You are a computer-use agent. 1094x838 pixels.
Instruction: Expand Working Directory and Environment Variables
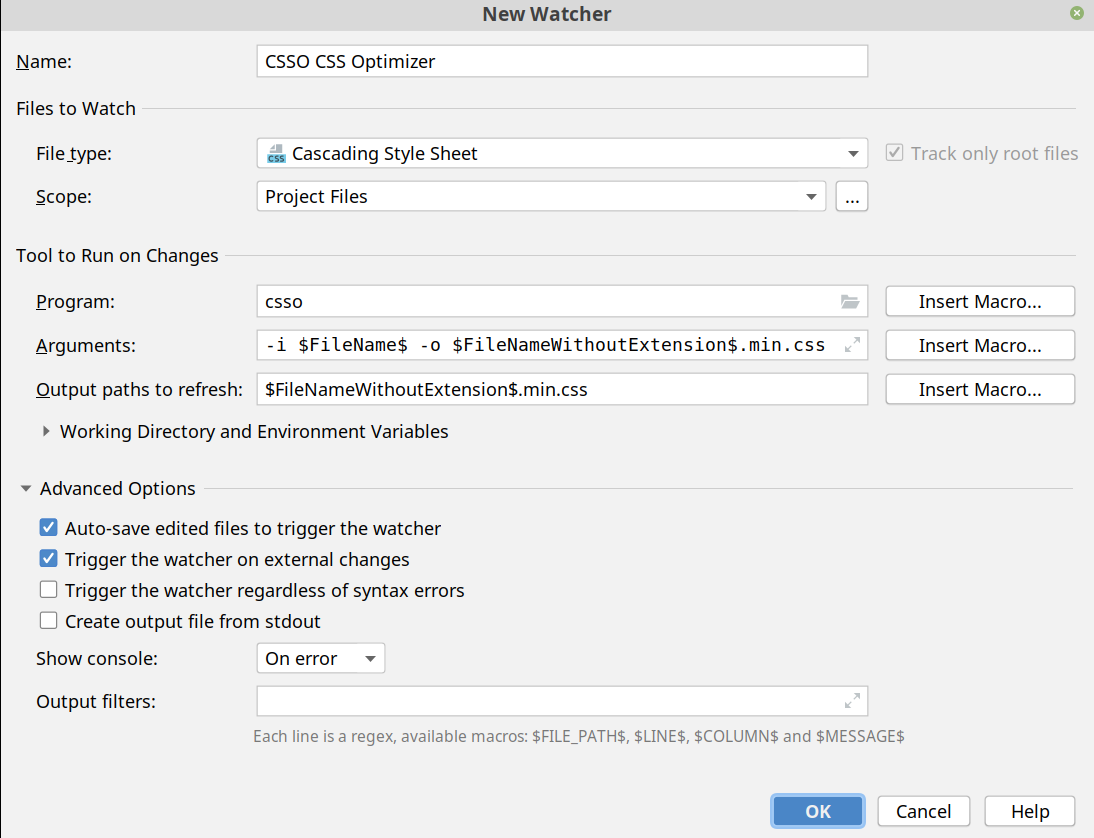46,432
